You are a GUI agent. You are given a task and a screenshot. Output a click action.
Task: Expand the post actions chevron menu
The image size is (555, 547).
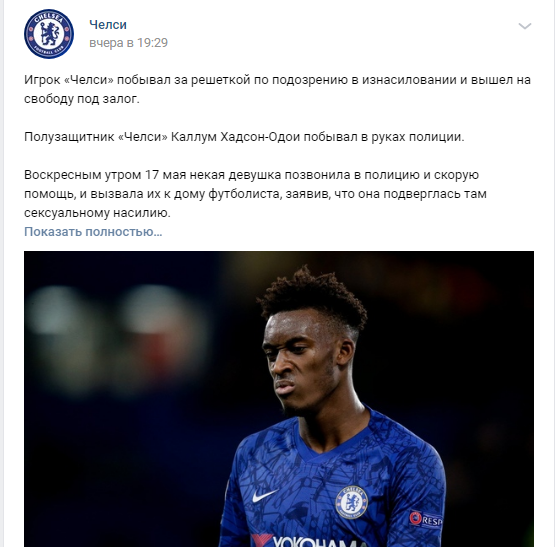coord(525,26)
